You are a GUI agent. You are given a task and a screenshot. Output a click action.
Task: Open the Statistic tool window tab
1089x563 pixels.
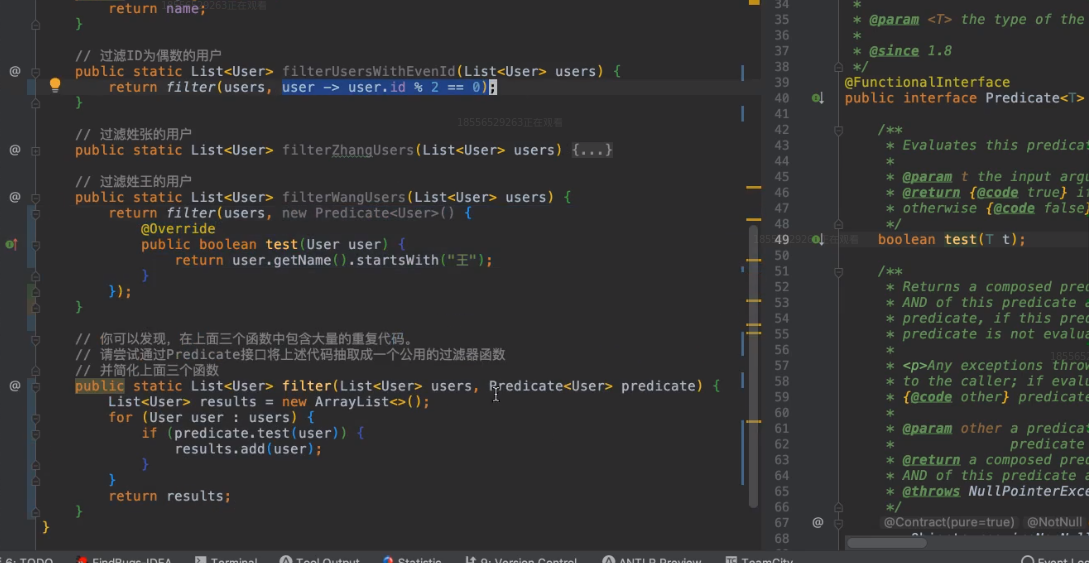(x=412, y=560)
